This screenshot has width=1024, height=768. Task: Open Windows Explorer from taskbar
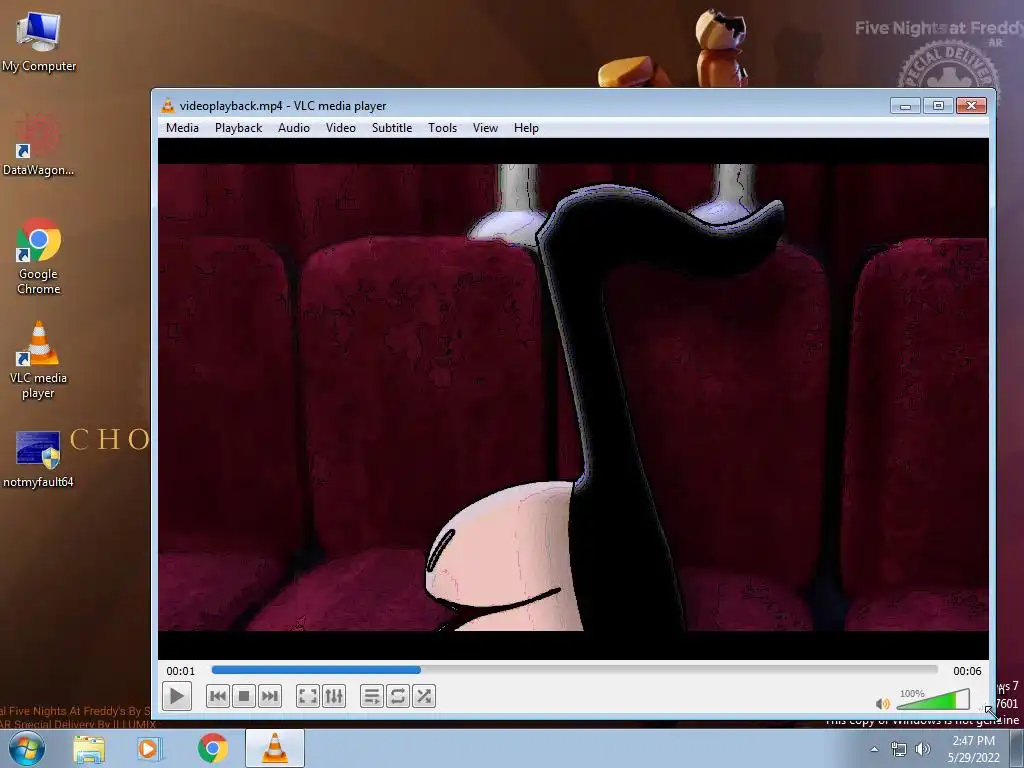click(x=89, y=749)
